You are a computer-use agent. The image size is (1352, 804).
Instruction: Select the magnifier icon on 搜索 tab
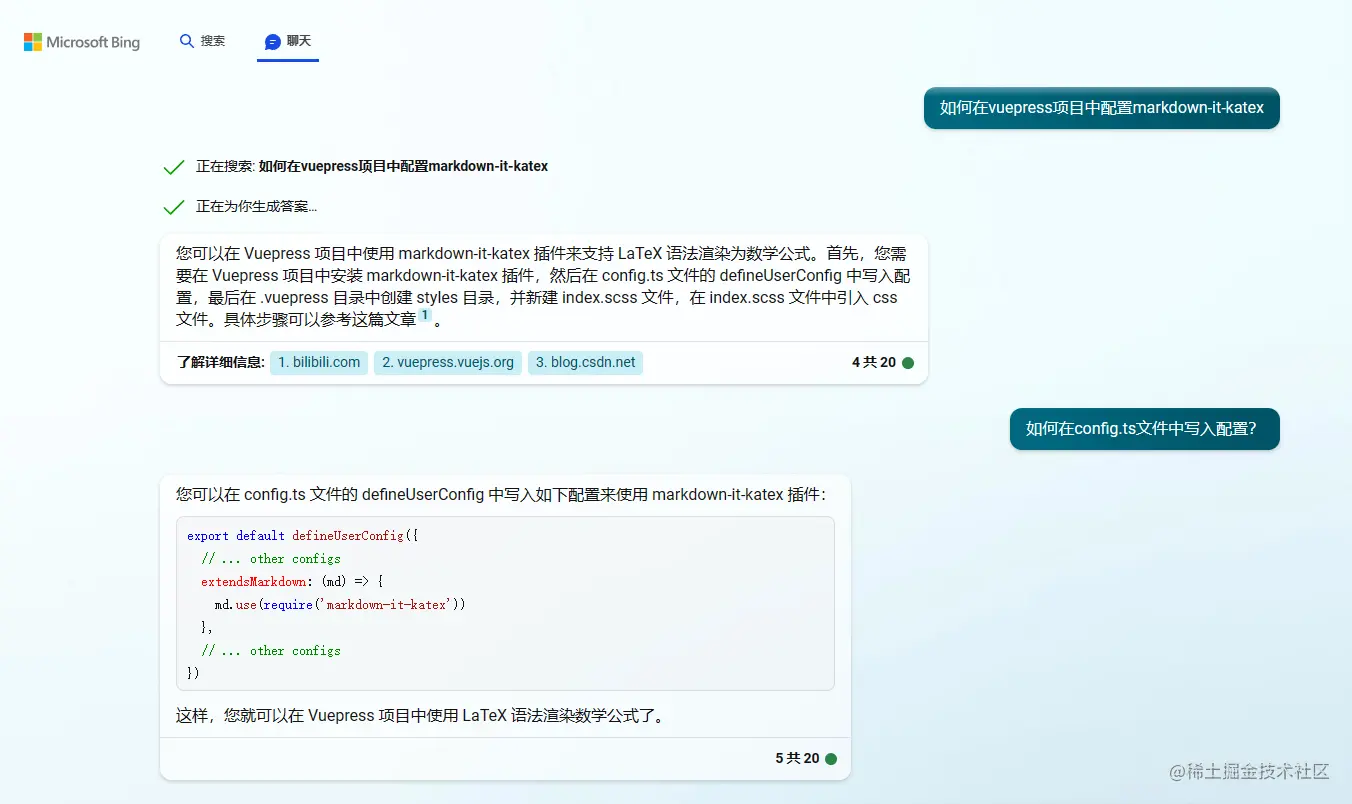pos(187,41)
